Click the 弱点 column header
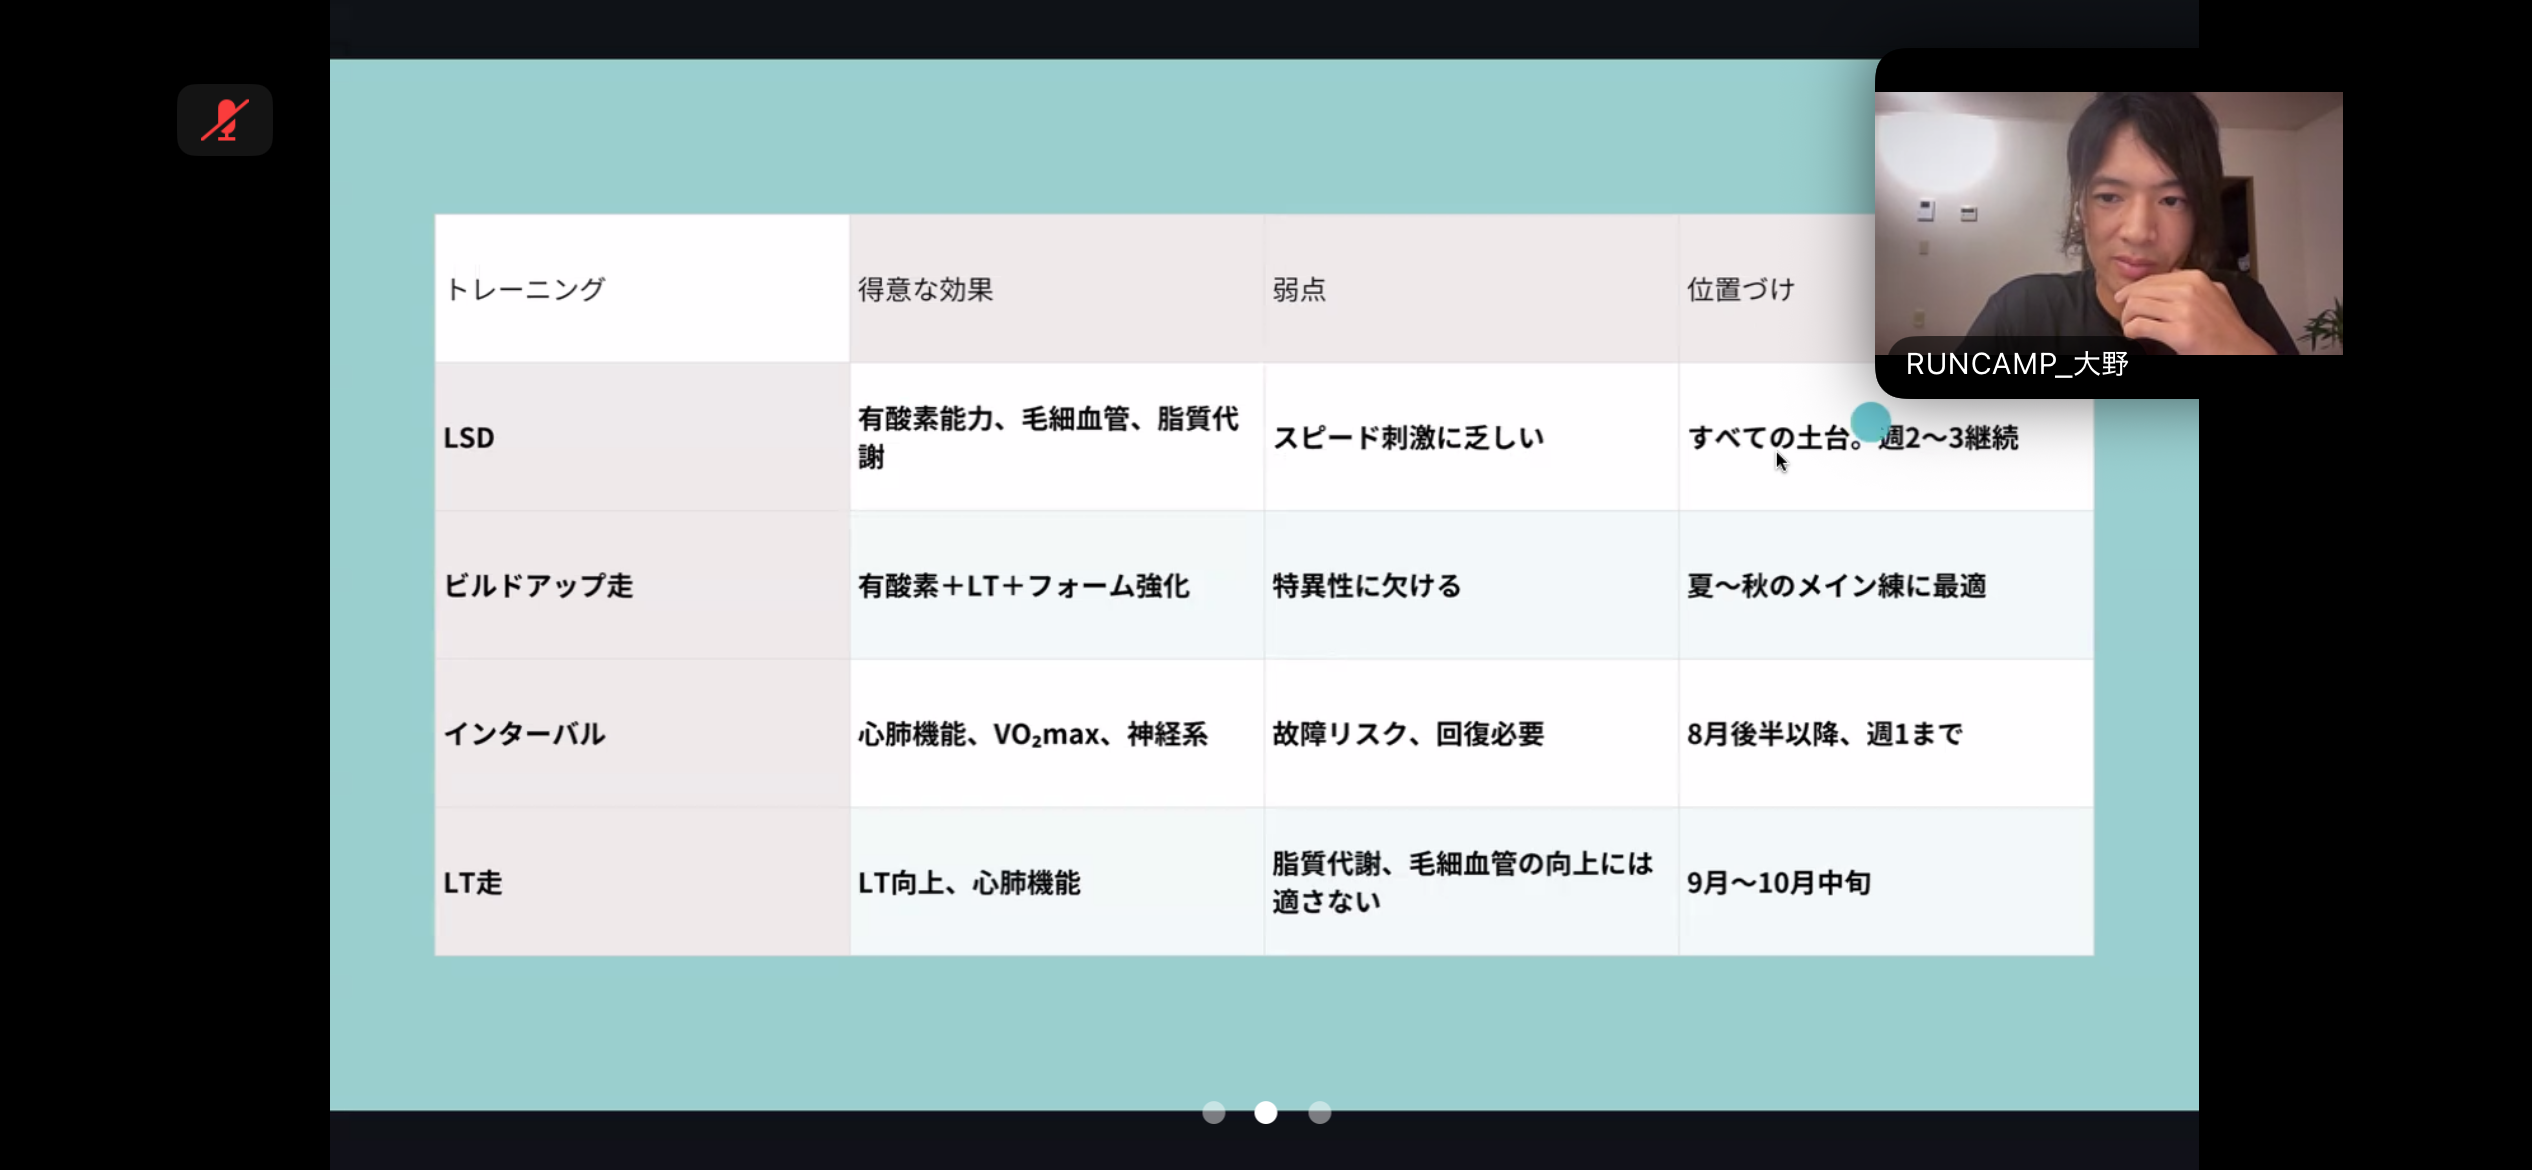This screenshot has height=1170, width=2532. coord(1299,290)
